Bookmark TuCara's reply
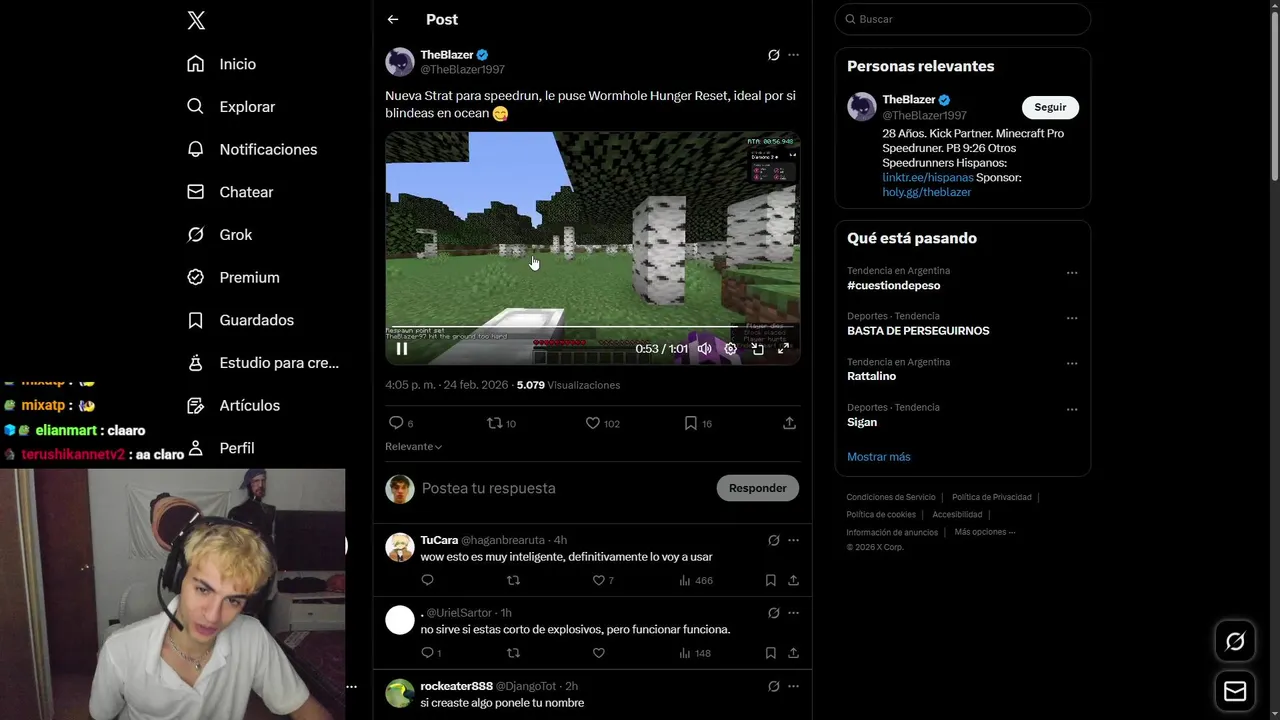 click(770, 580)
